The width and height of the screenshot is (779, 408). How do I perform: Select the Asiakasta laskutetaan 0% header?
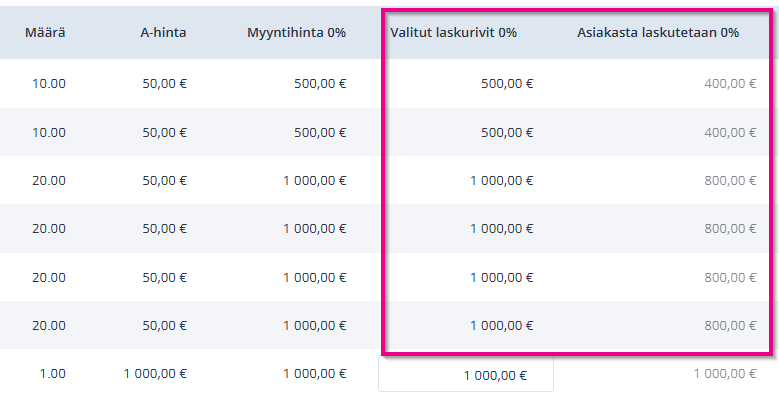point(657,32)
